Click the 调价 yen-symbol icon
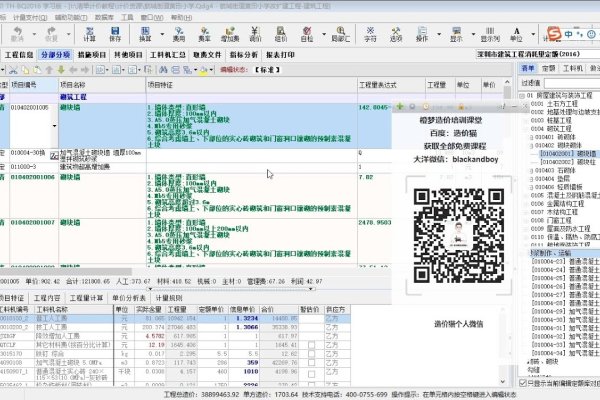 pos(255,34)
